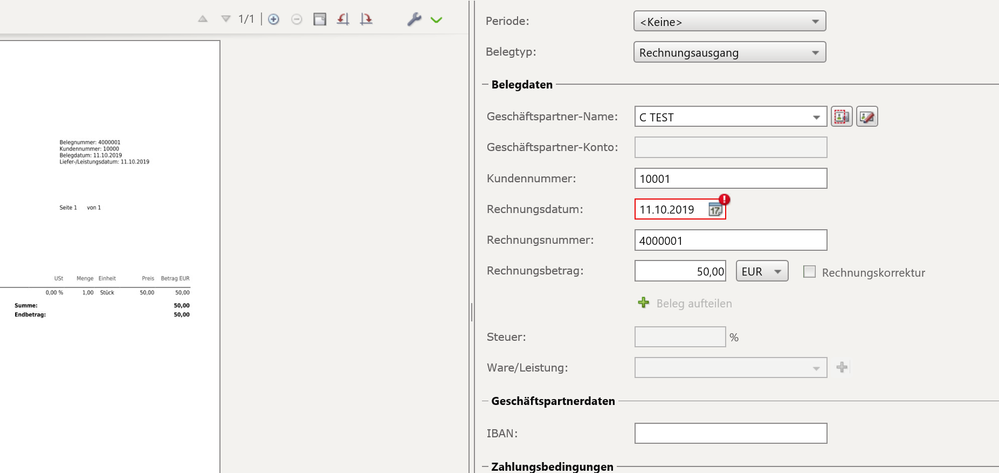Open the Ware/Leistung dropdown
This screenshot has width=999, height=473.
point(731,367)
